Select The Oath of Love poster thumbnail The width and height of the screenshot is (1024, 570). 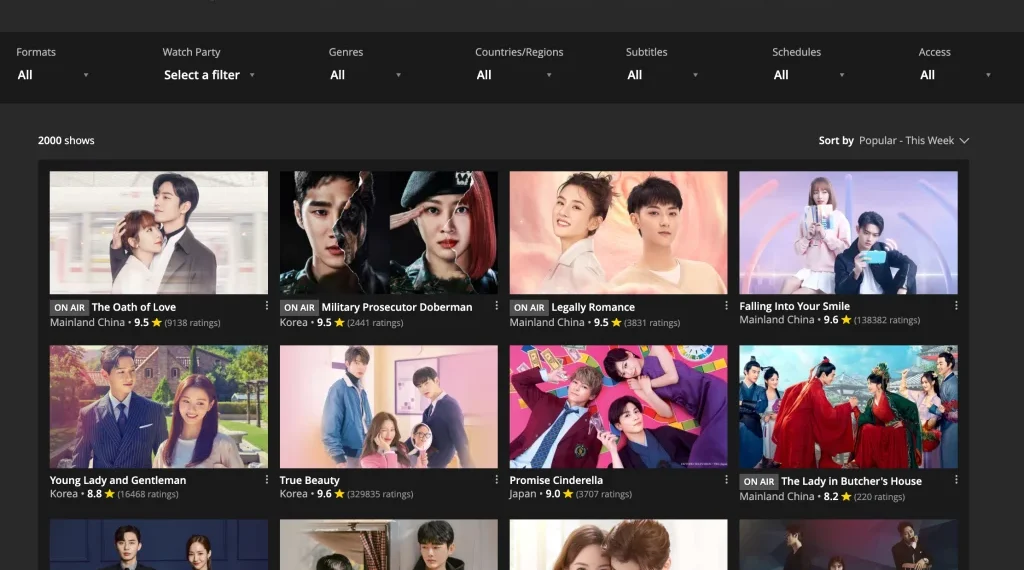(x=159, y=232)
